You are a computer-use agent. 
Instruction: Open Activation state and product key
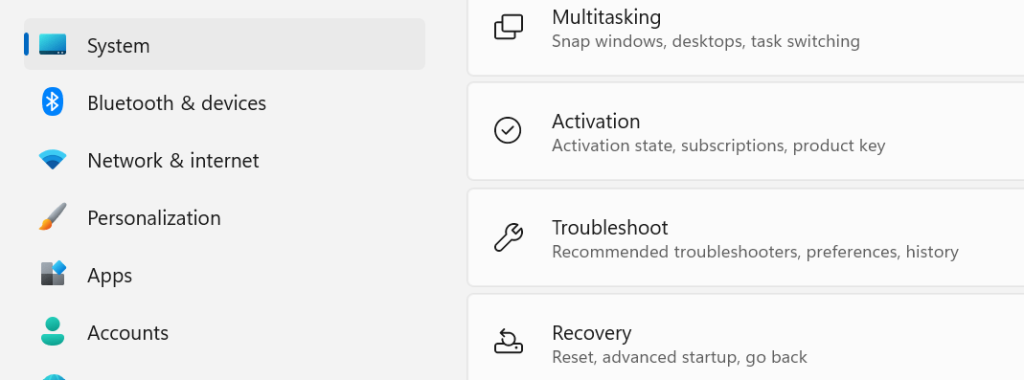[746, 131]
